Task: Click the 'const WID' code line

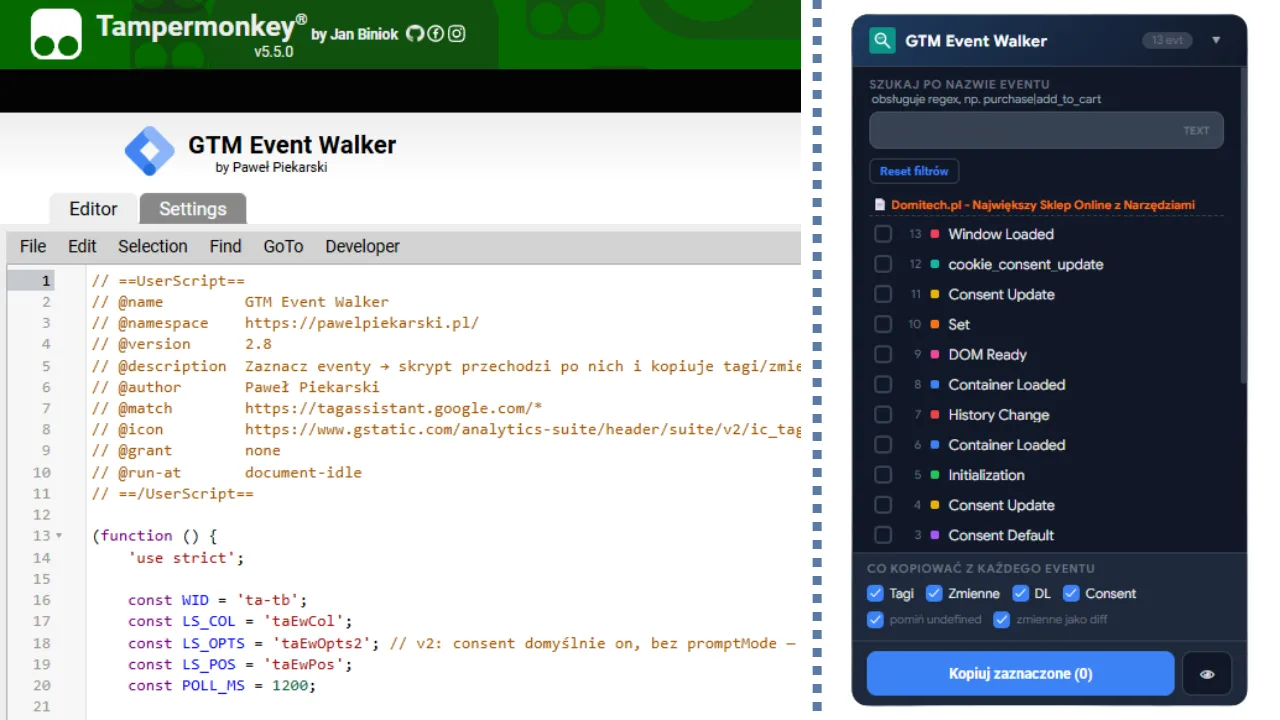Action: click(217, 600)
